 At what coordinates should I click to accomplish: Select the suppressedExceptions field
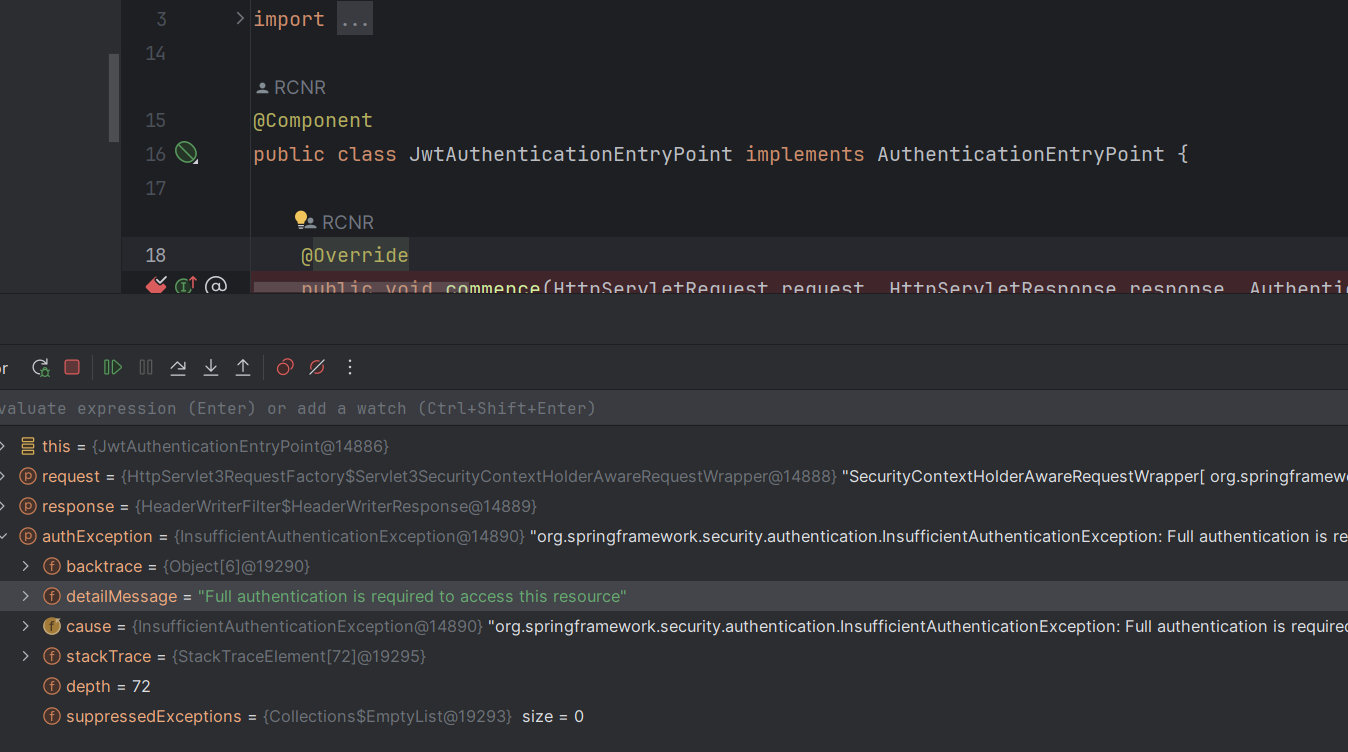(674, 716)
